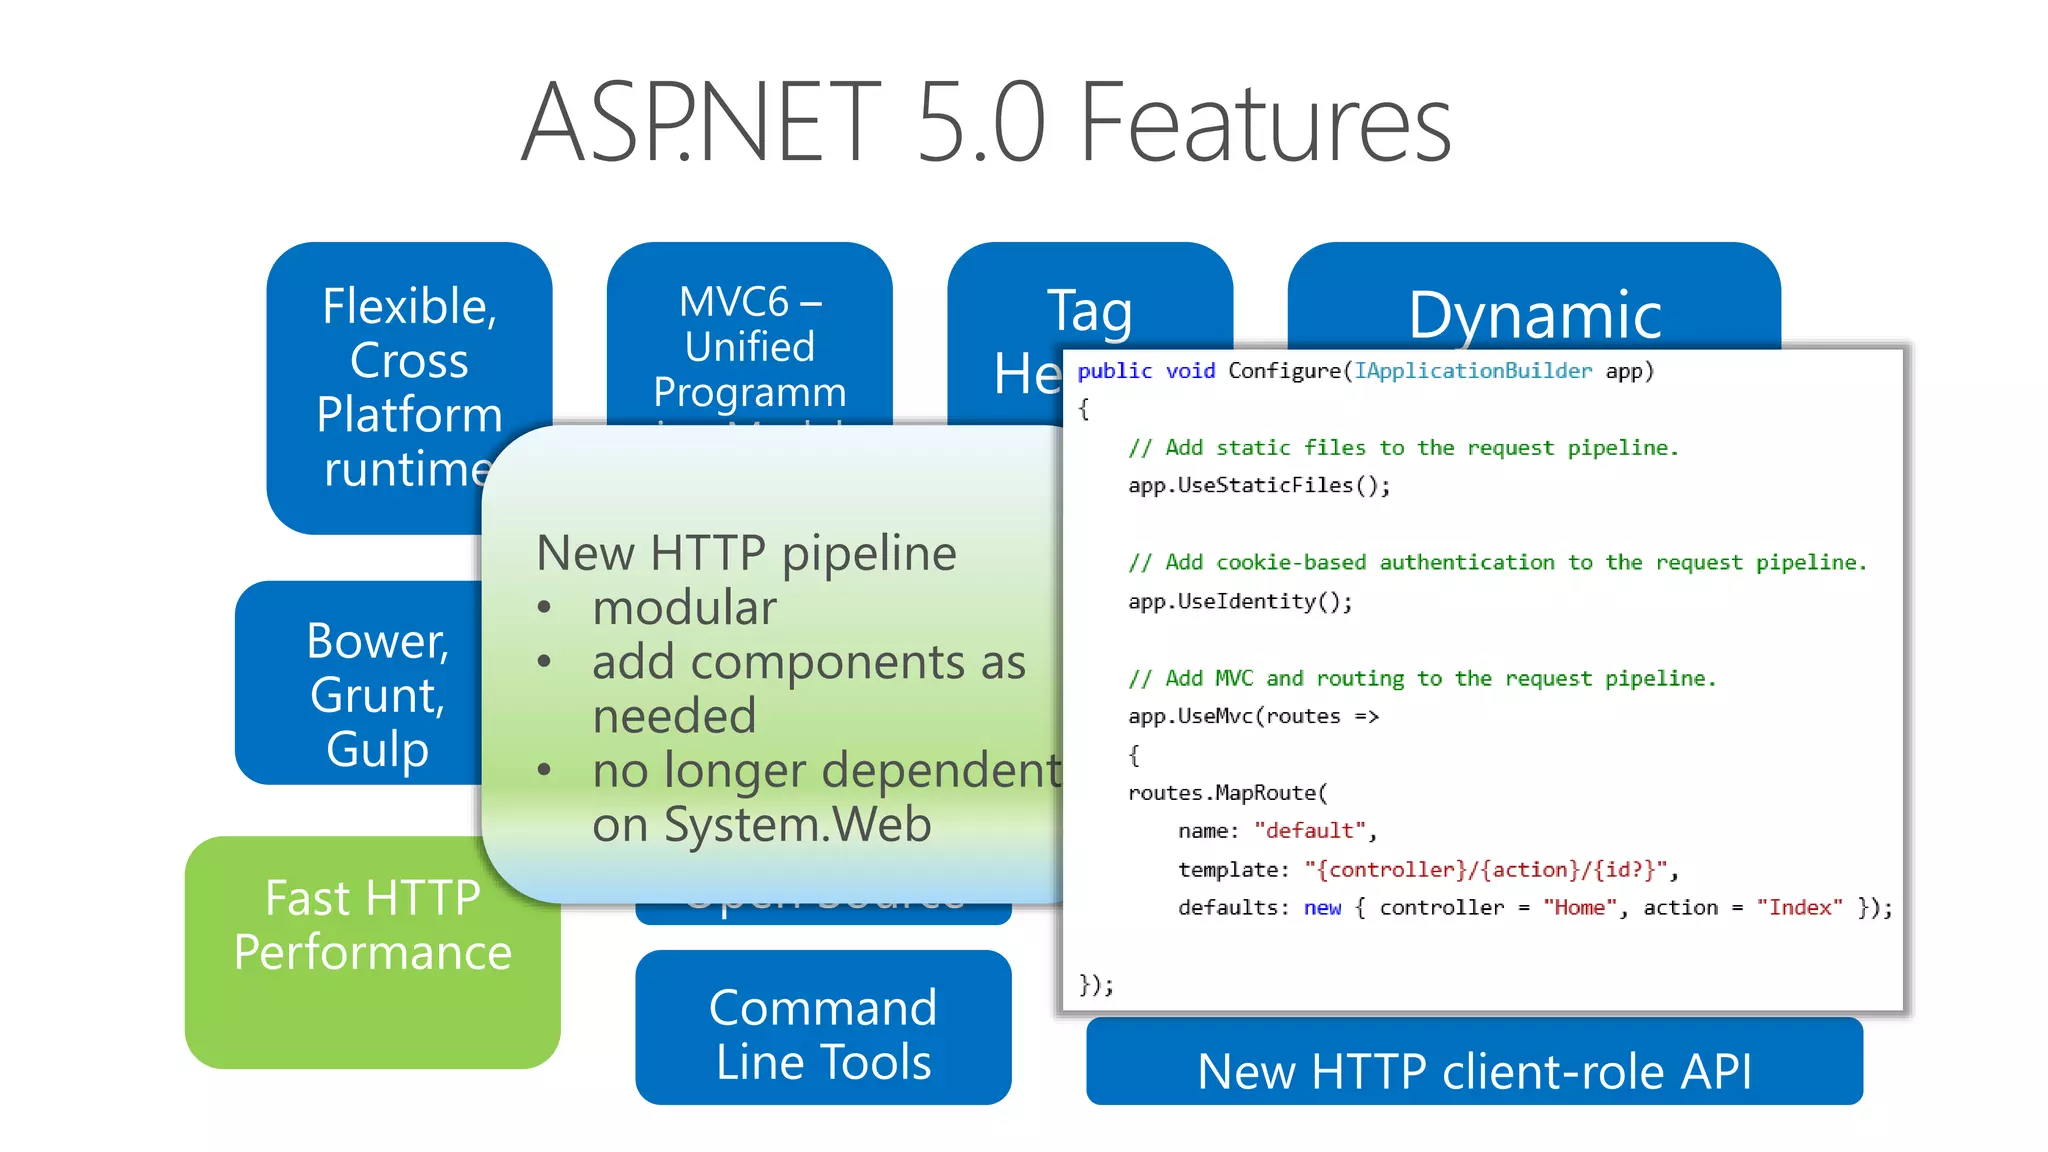The image size is (2048, 1152).
Task: Click the Command Line Tools tile
Action: tap(823, 1033)
